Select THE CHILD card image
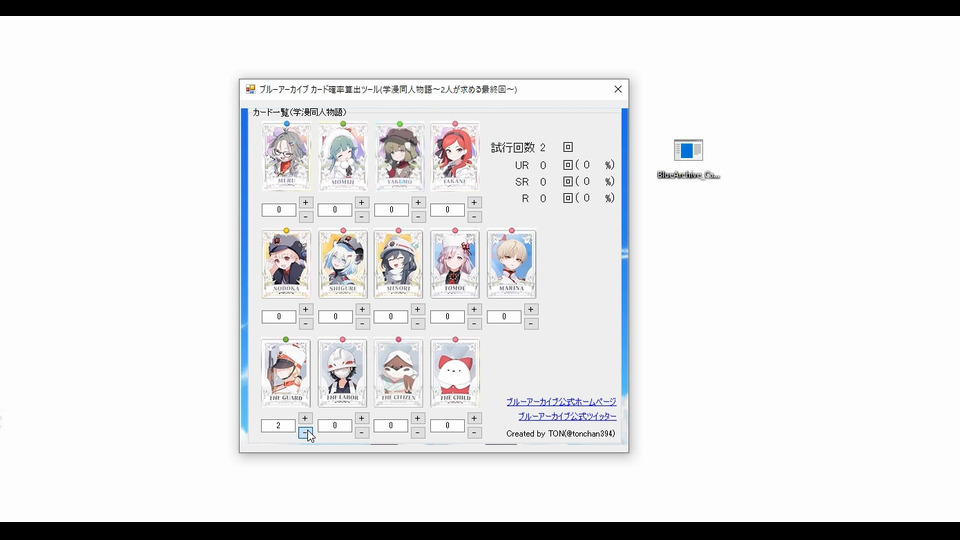This screenshot has width=960, height=540. (x=455, y=373)
